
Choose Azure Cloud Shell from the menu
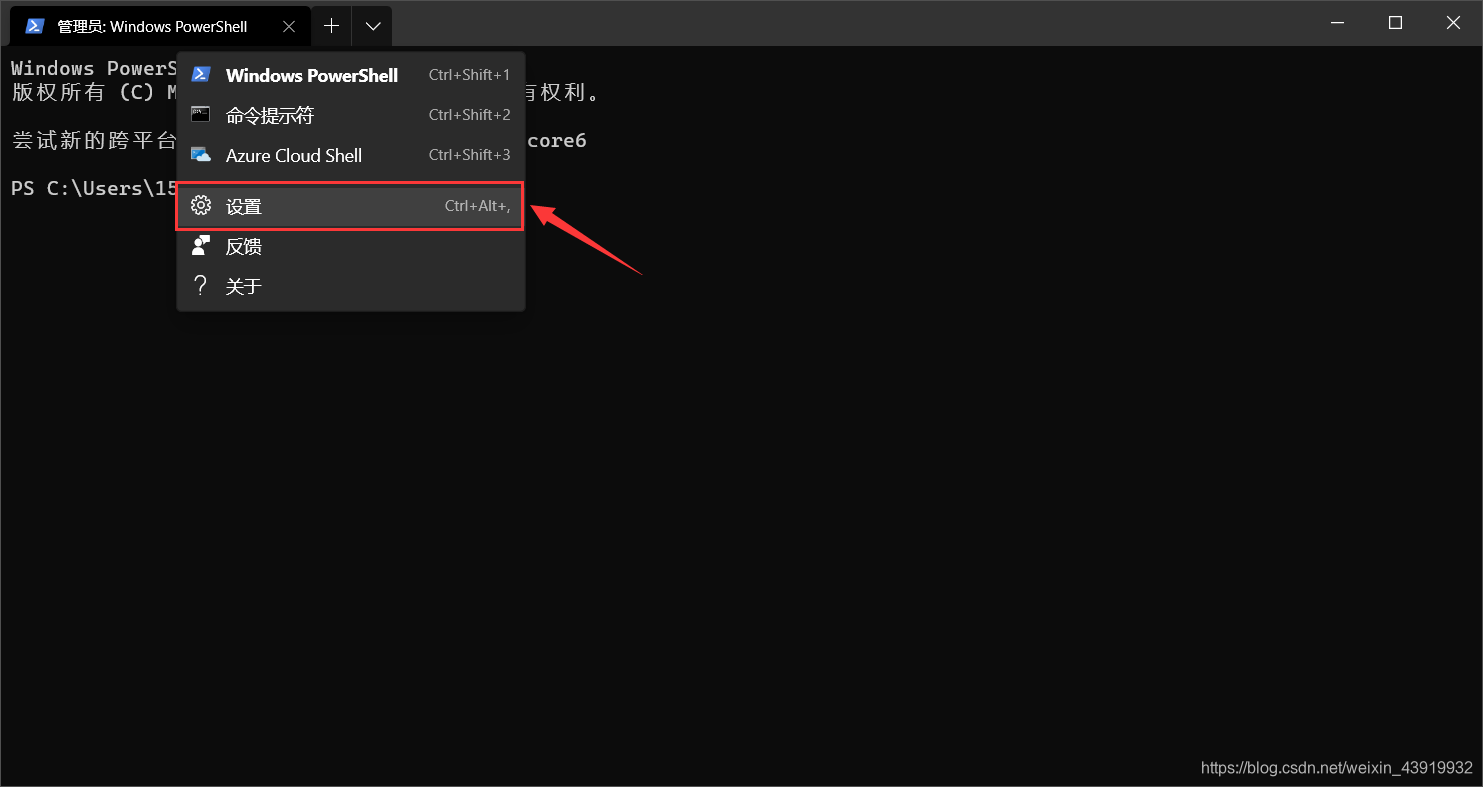point(351,155)
